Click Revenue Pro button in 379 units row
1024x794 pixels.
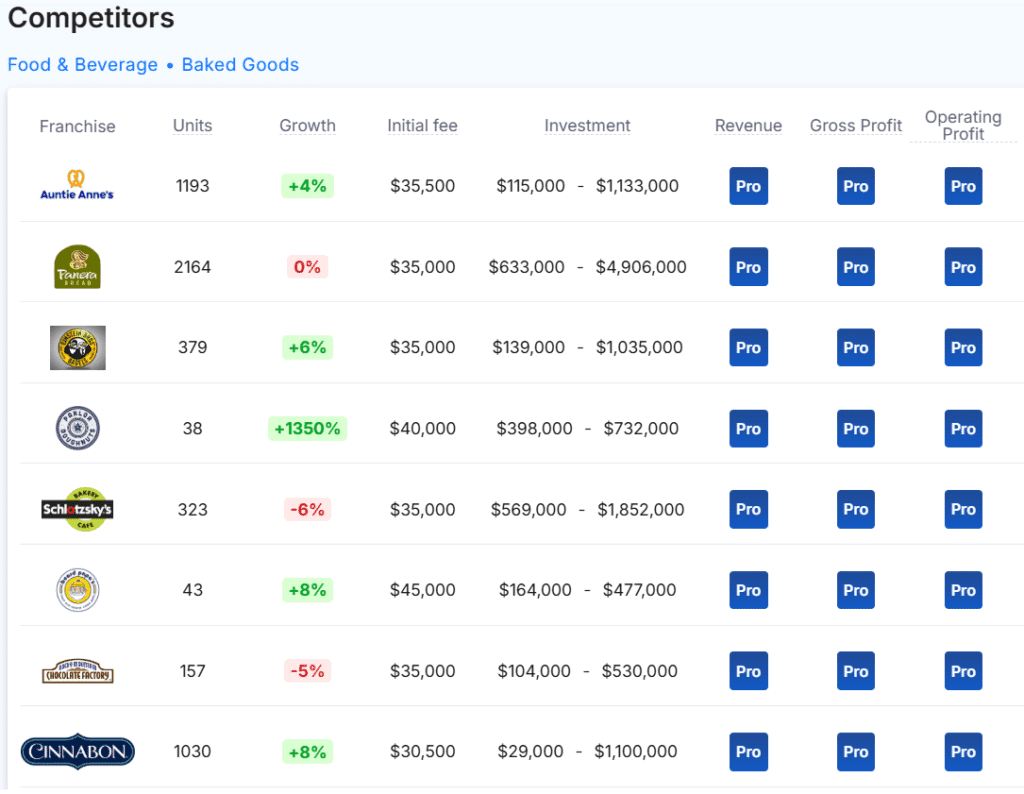(x=748, y=347)
